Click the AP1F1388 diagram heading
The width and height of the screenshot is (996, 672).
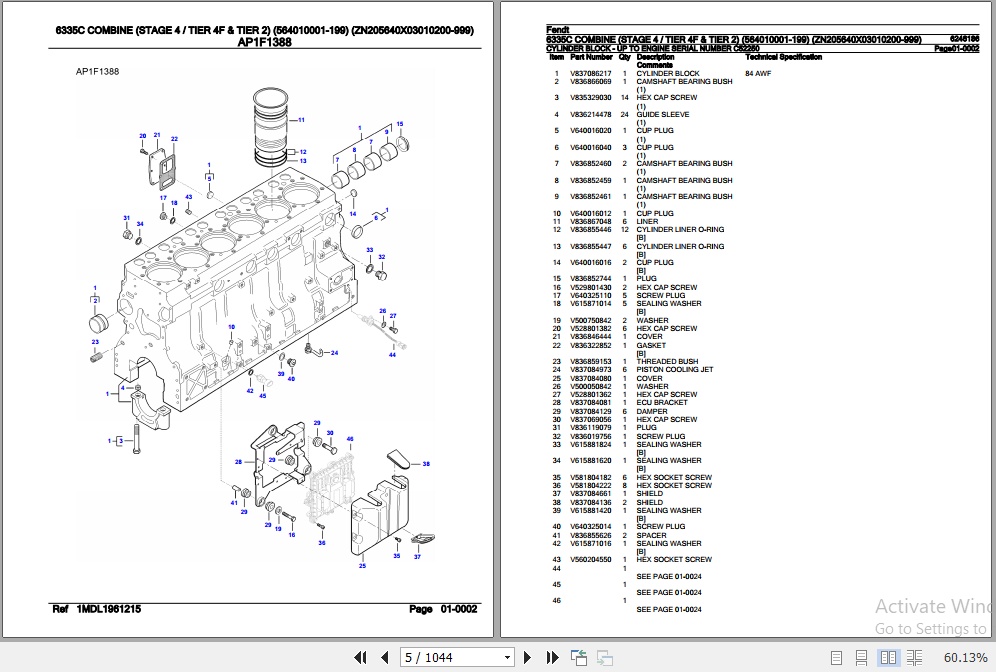265,43
